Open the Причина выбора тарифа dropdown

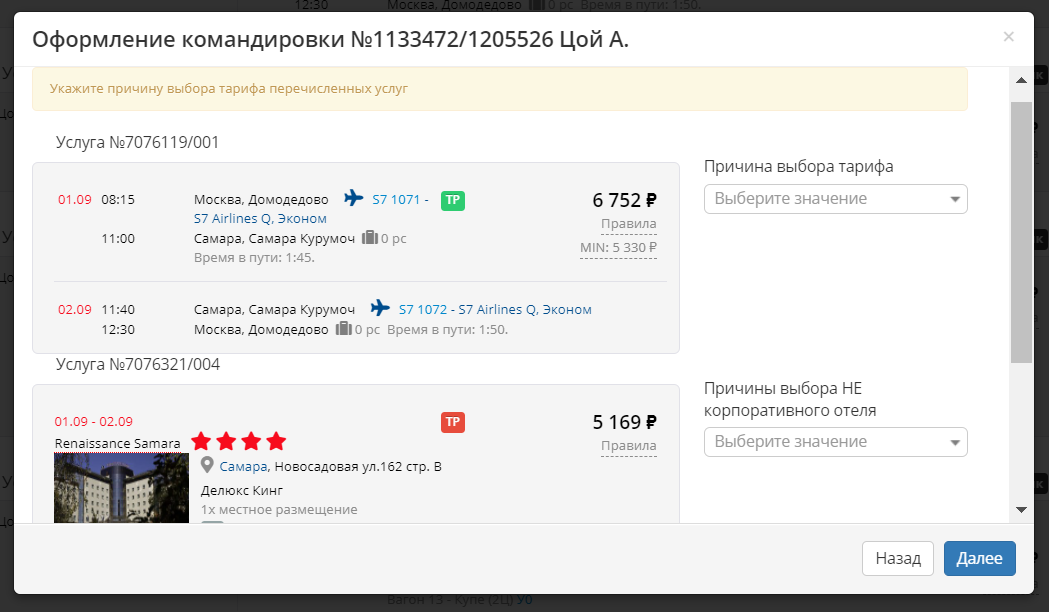coord(835,199)
